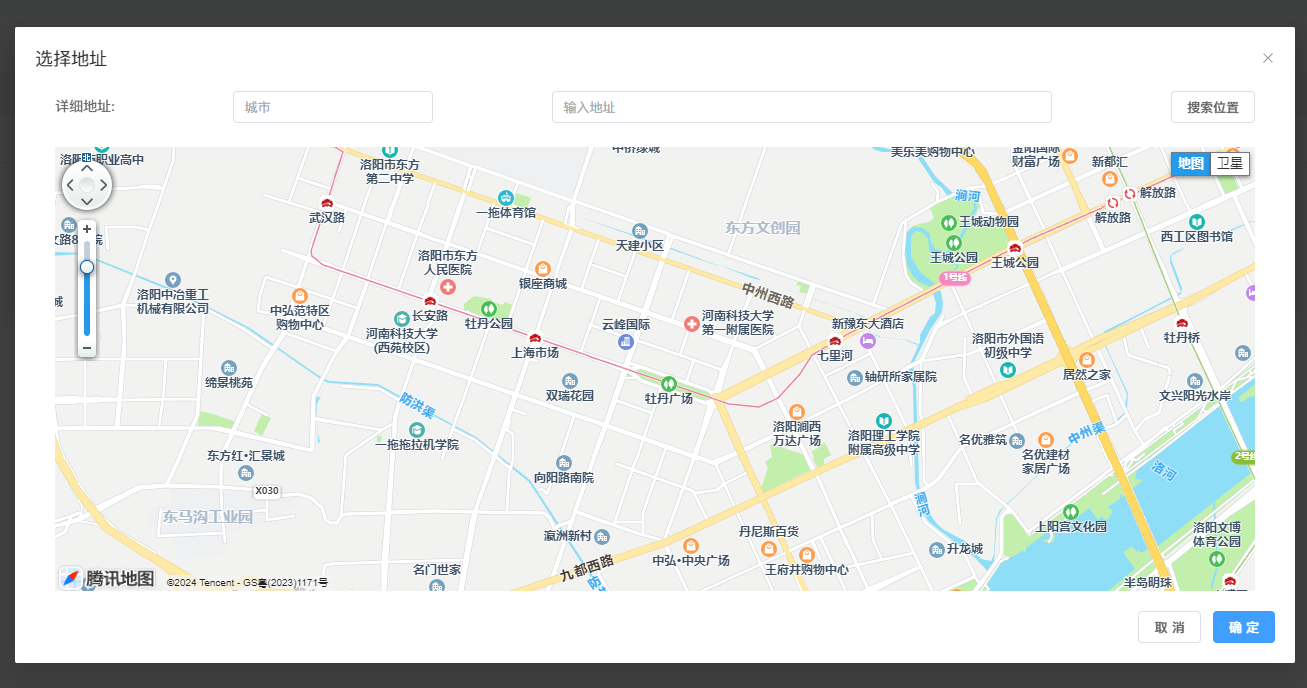1307x688 pixels.
Task: Select 洛阳市东方人民医院 hospital marker
Action: click(448, 287)
